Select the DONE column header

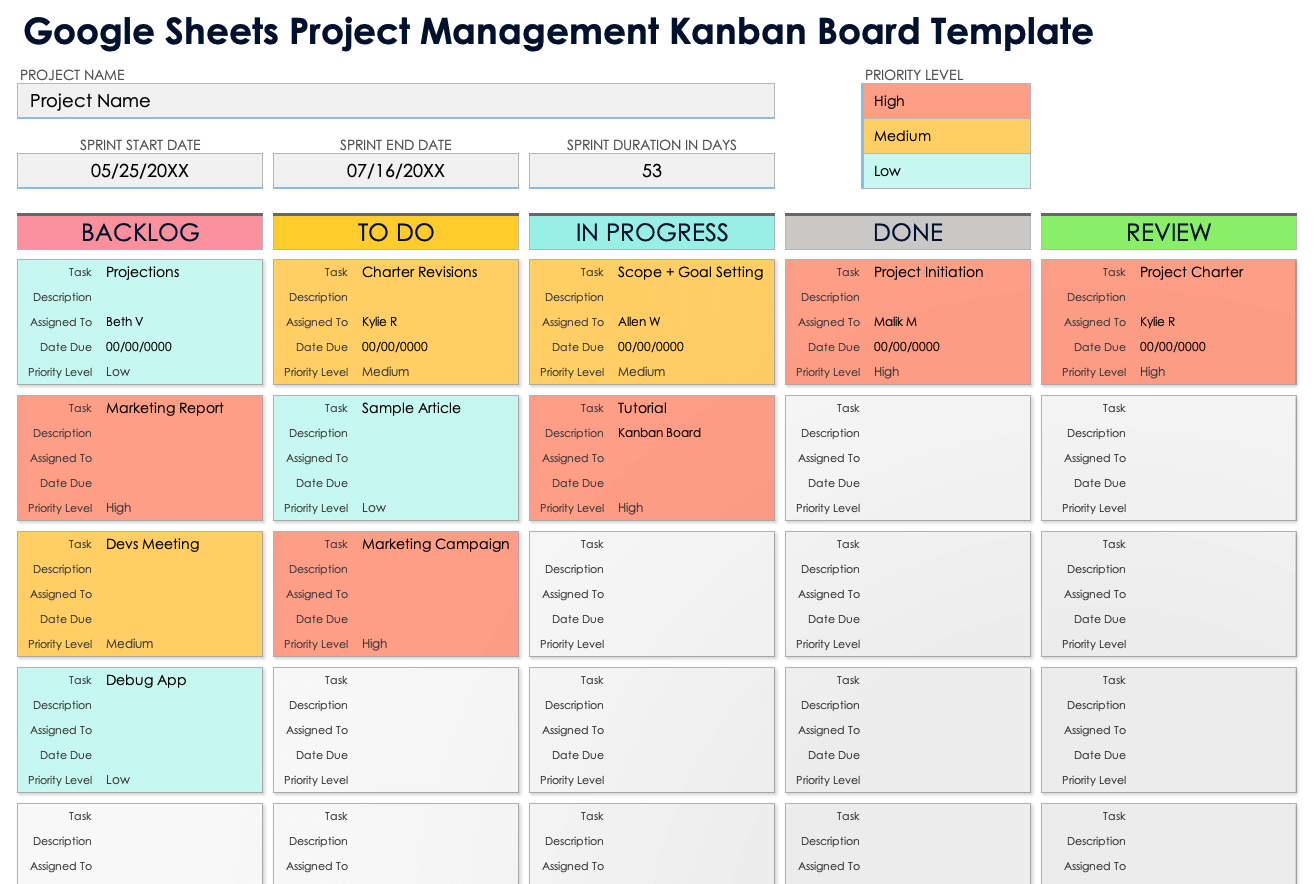tap(908, 232)
